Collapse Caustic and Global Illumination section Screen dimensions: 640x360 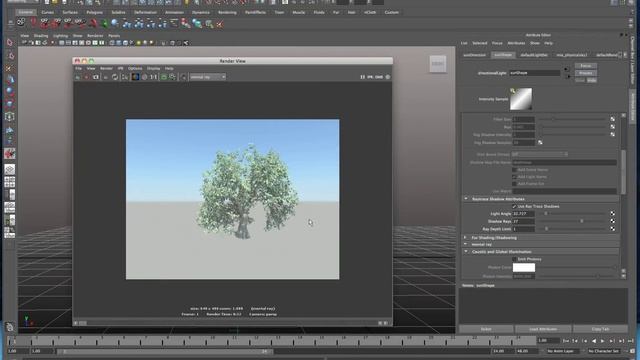(466, 252)
